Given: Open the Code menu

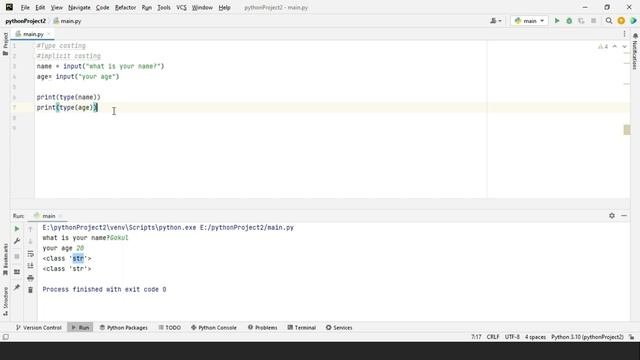Looking at the screenshot, I should pyautogui.click(x=102, y=7).
